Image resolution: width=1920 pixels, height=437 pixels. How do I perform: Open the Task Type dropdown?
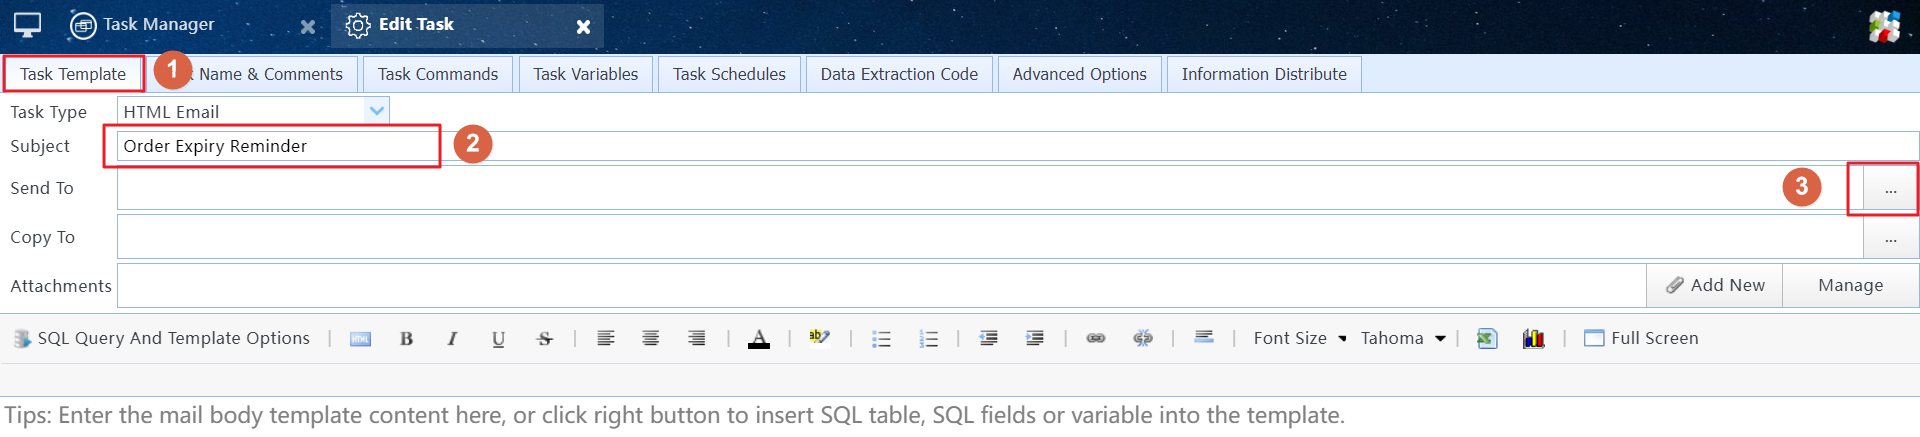[377, 111]
